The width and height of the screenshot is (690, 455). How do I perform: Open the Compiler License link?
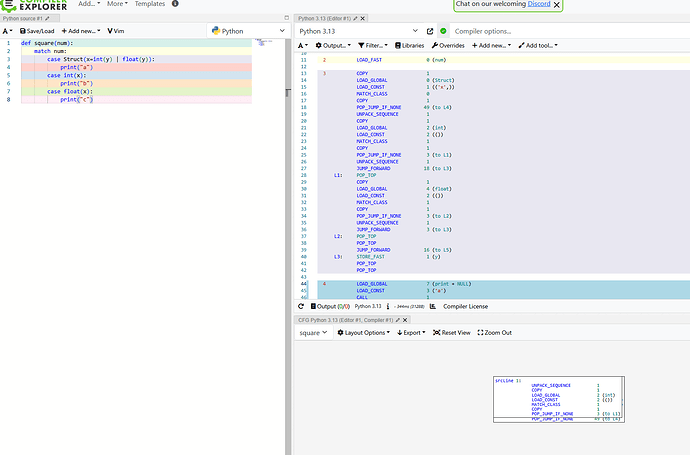click(465, 306)
